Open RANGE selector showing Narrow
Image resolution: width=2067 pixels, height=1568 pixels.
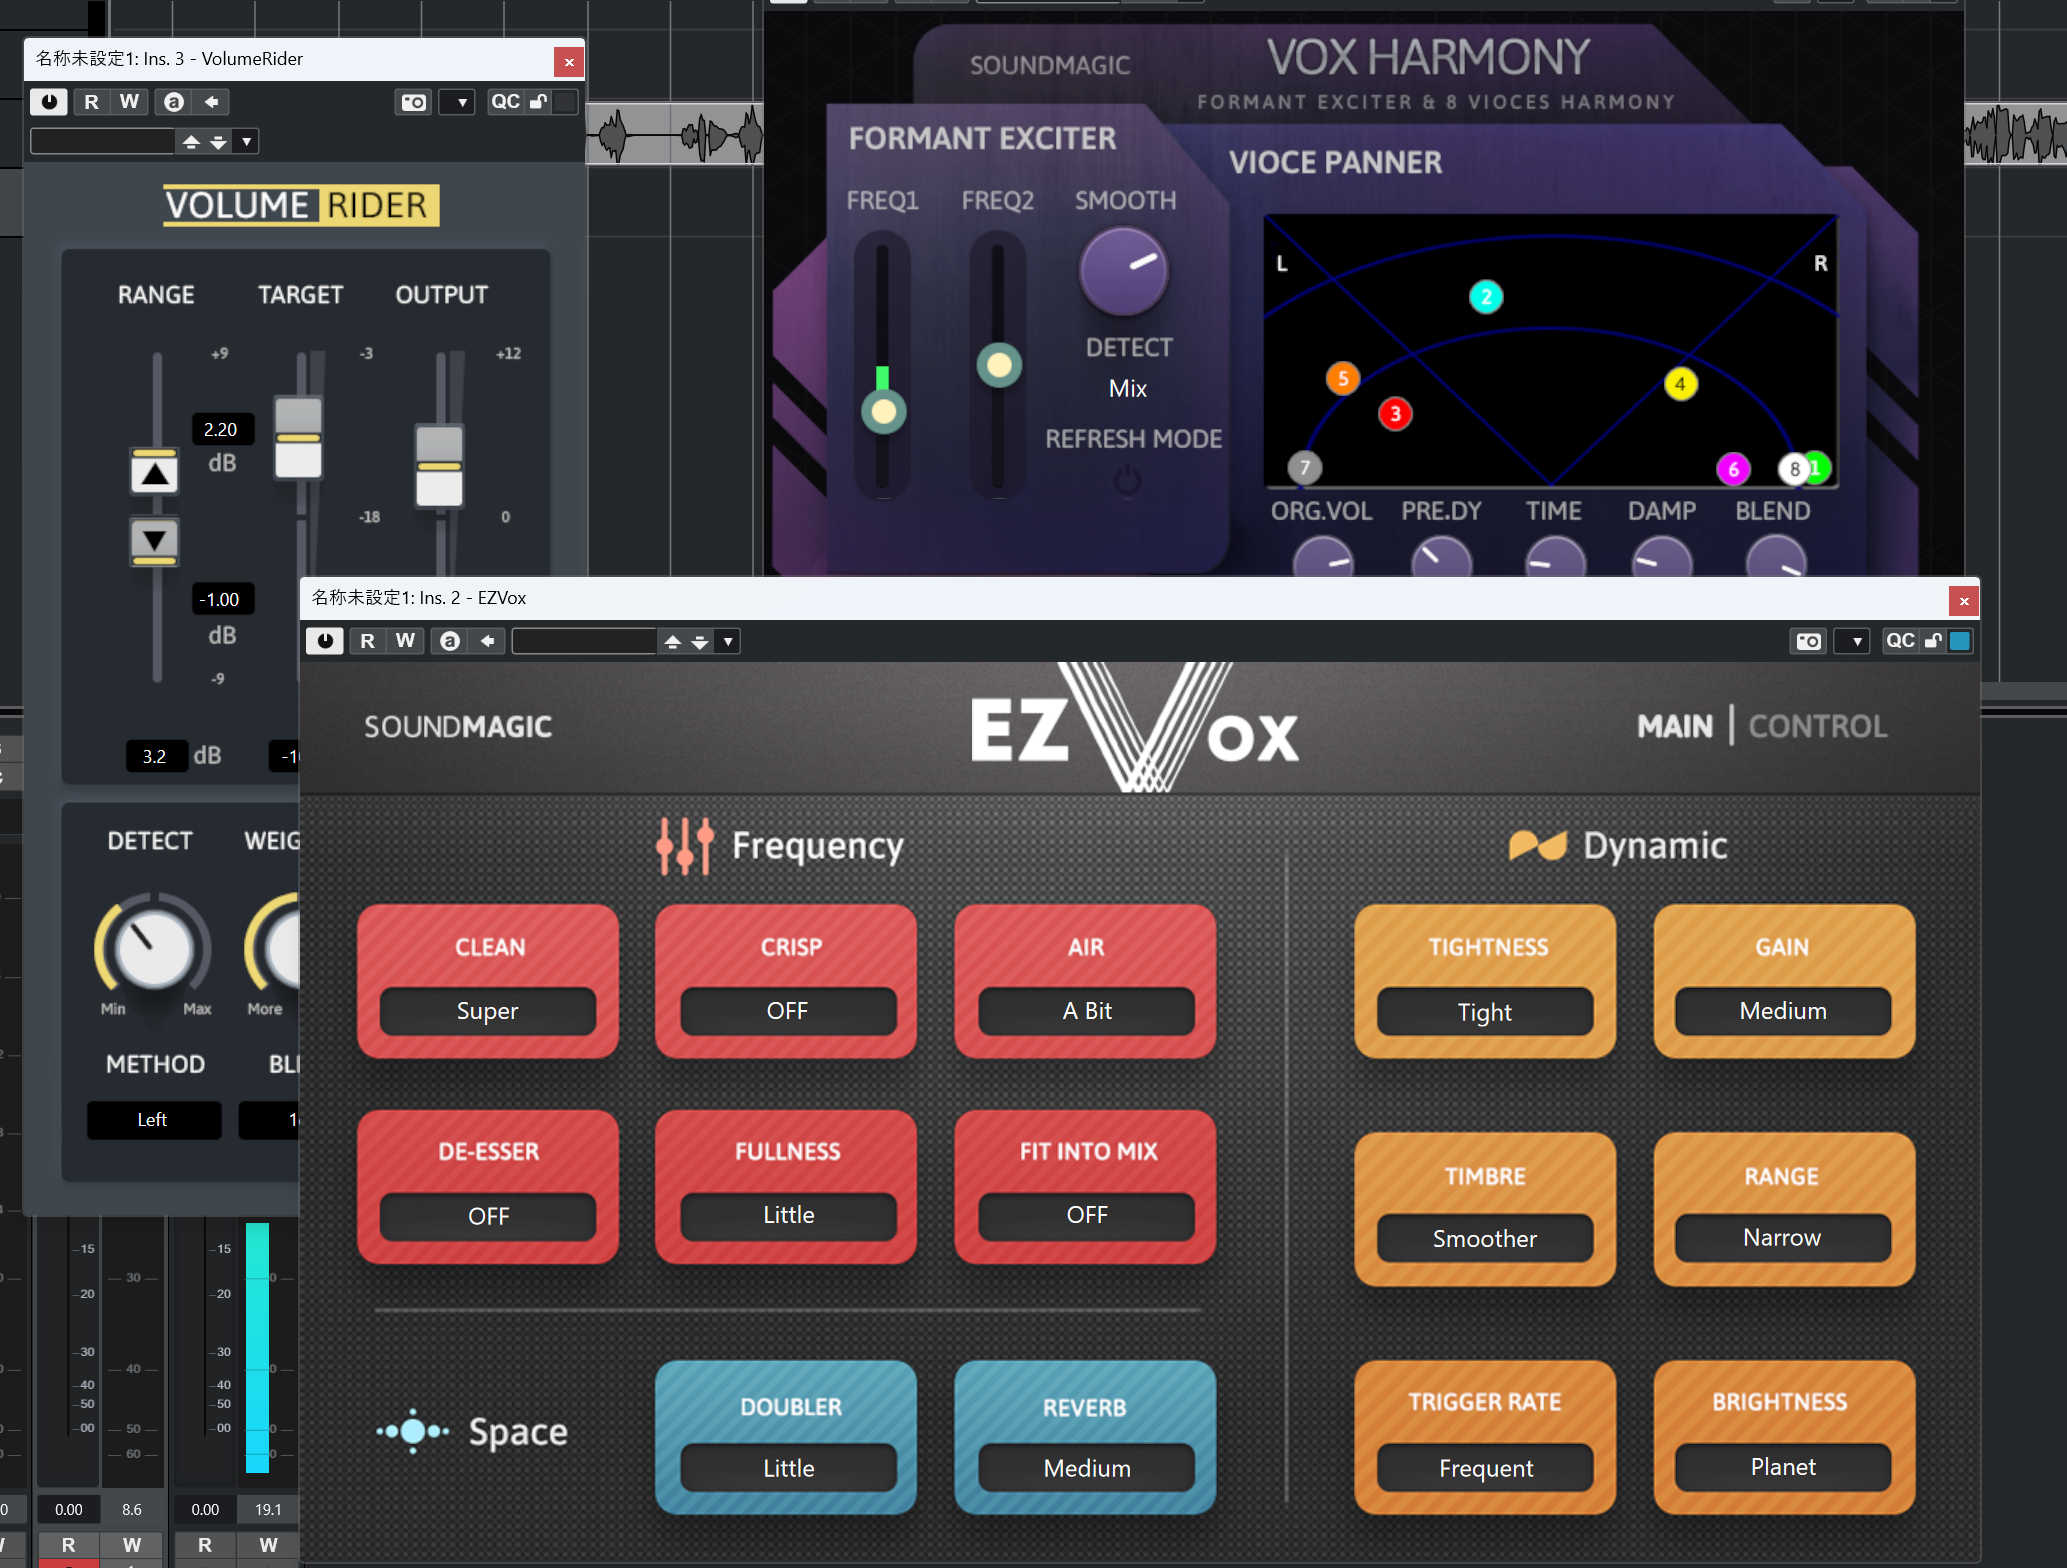(x=1783, y=1238)
